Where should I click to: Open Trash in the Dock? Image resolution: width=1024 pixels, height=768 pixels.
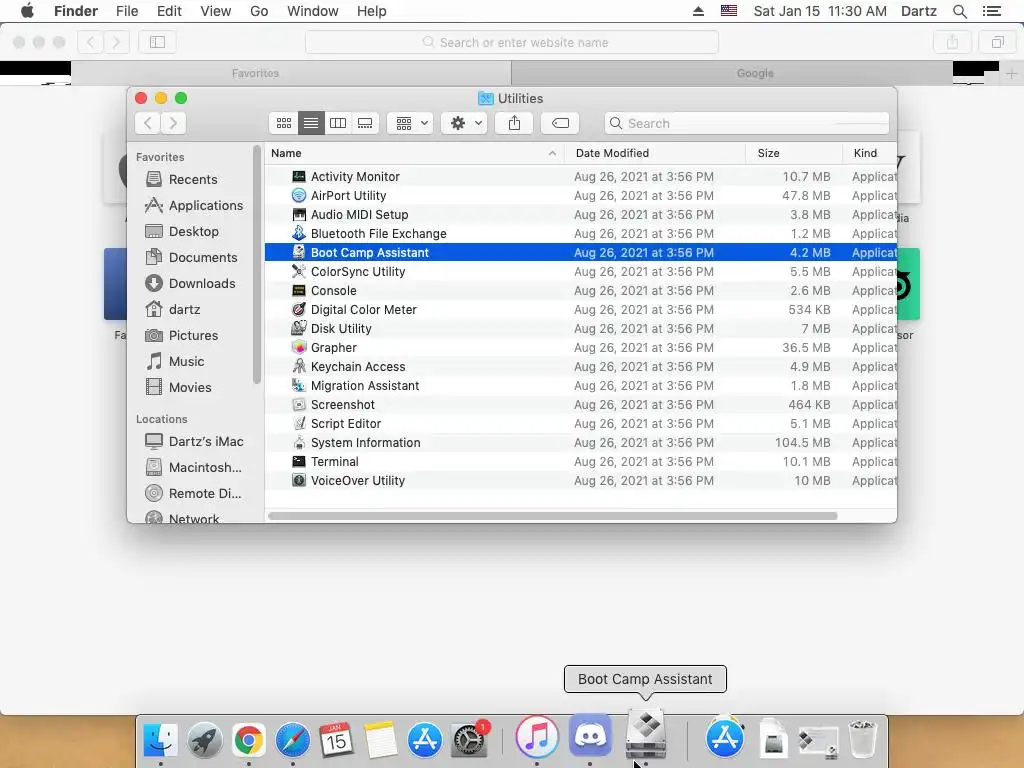(x=862, y=739)
